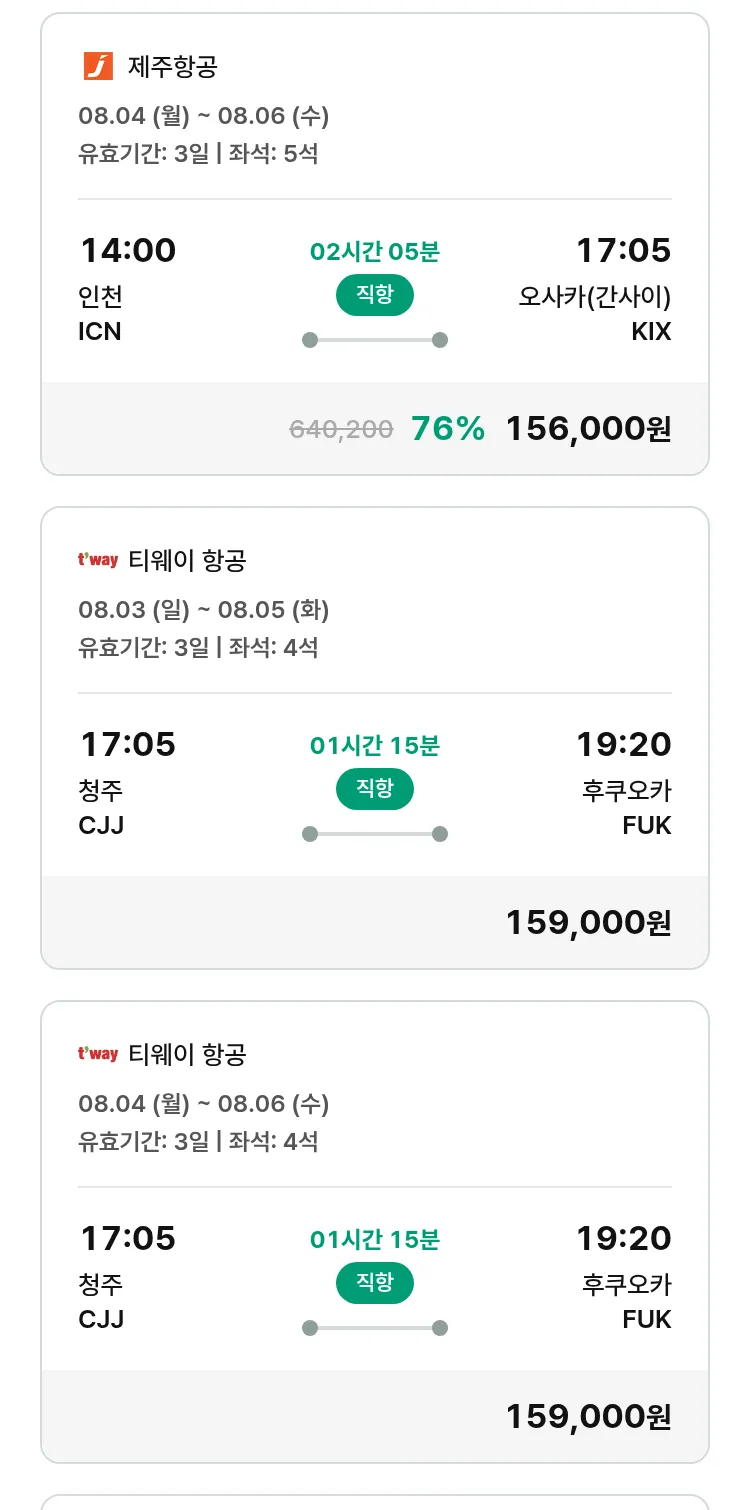The image size is (750, 1510).
Task: Select the 159,000원 fare for 08.04 t'way flight
Action: coord(588,1417)
